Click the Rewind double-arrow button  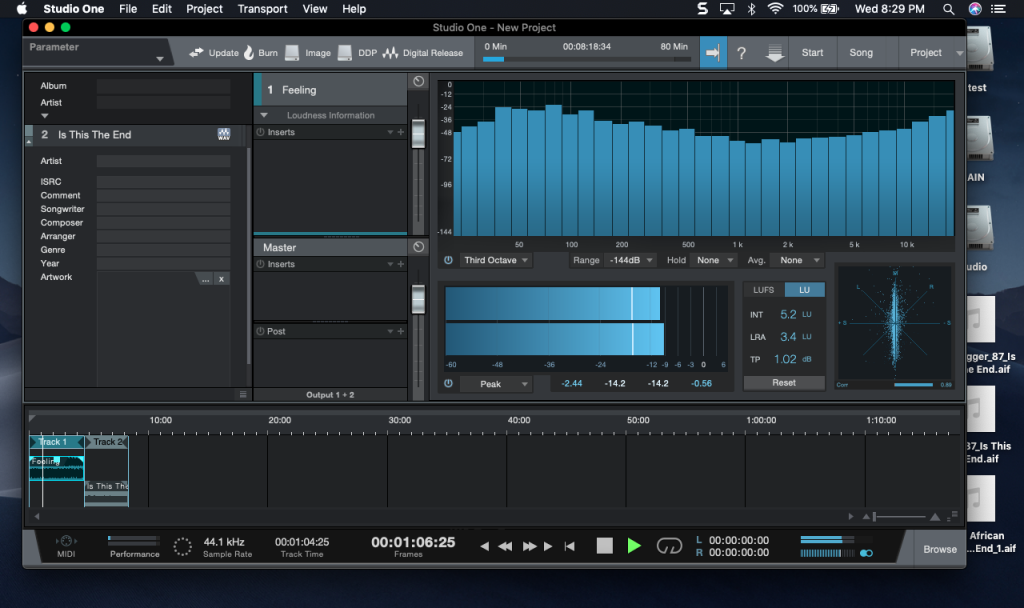click(x=505, y=546)
